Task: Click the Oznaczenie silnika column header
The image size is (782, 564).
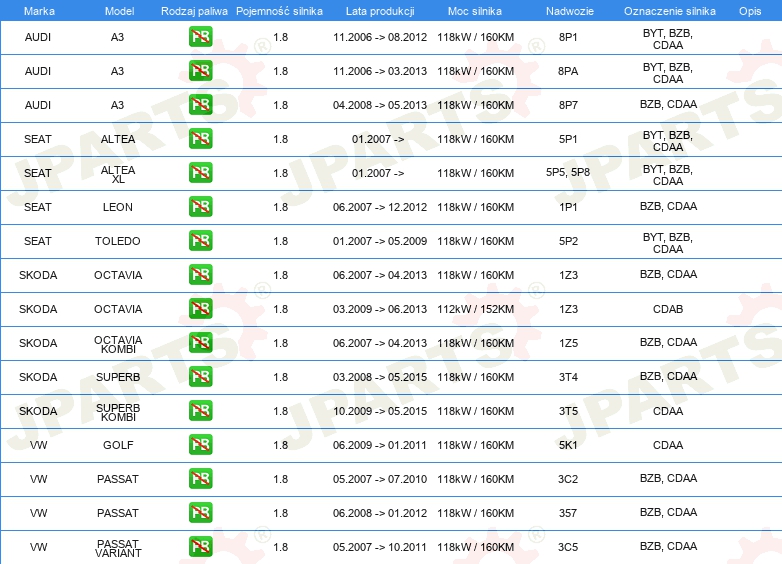Action: (x=669, y=11)
